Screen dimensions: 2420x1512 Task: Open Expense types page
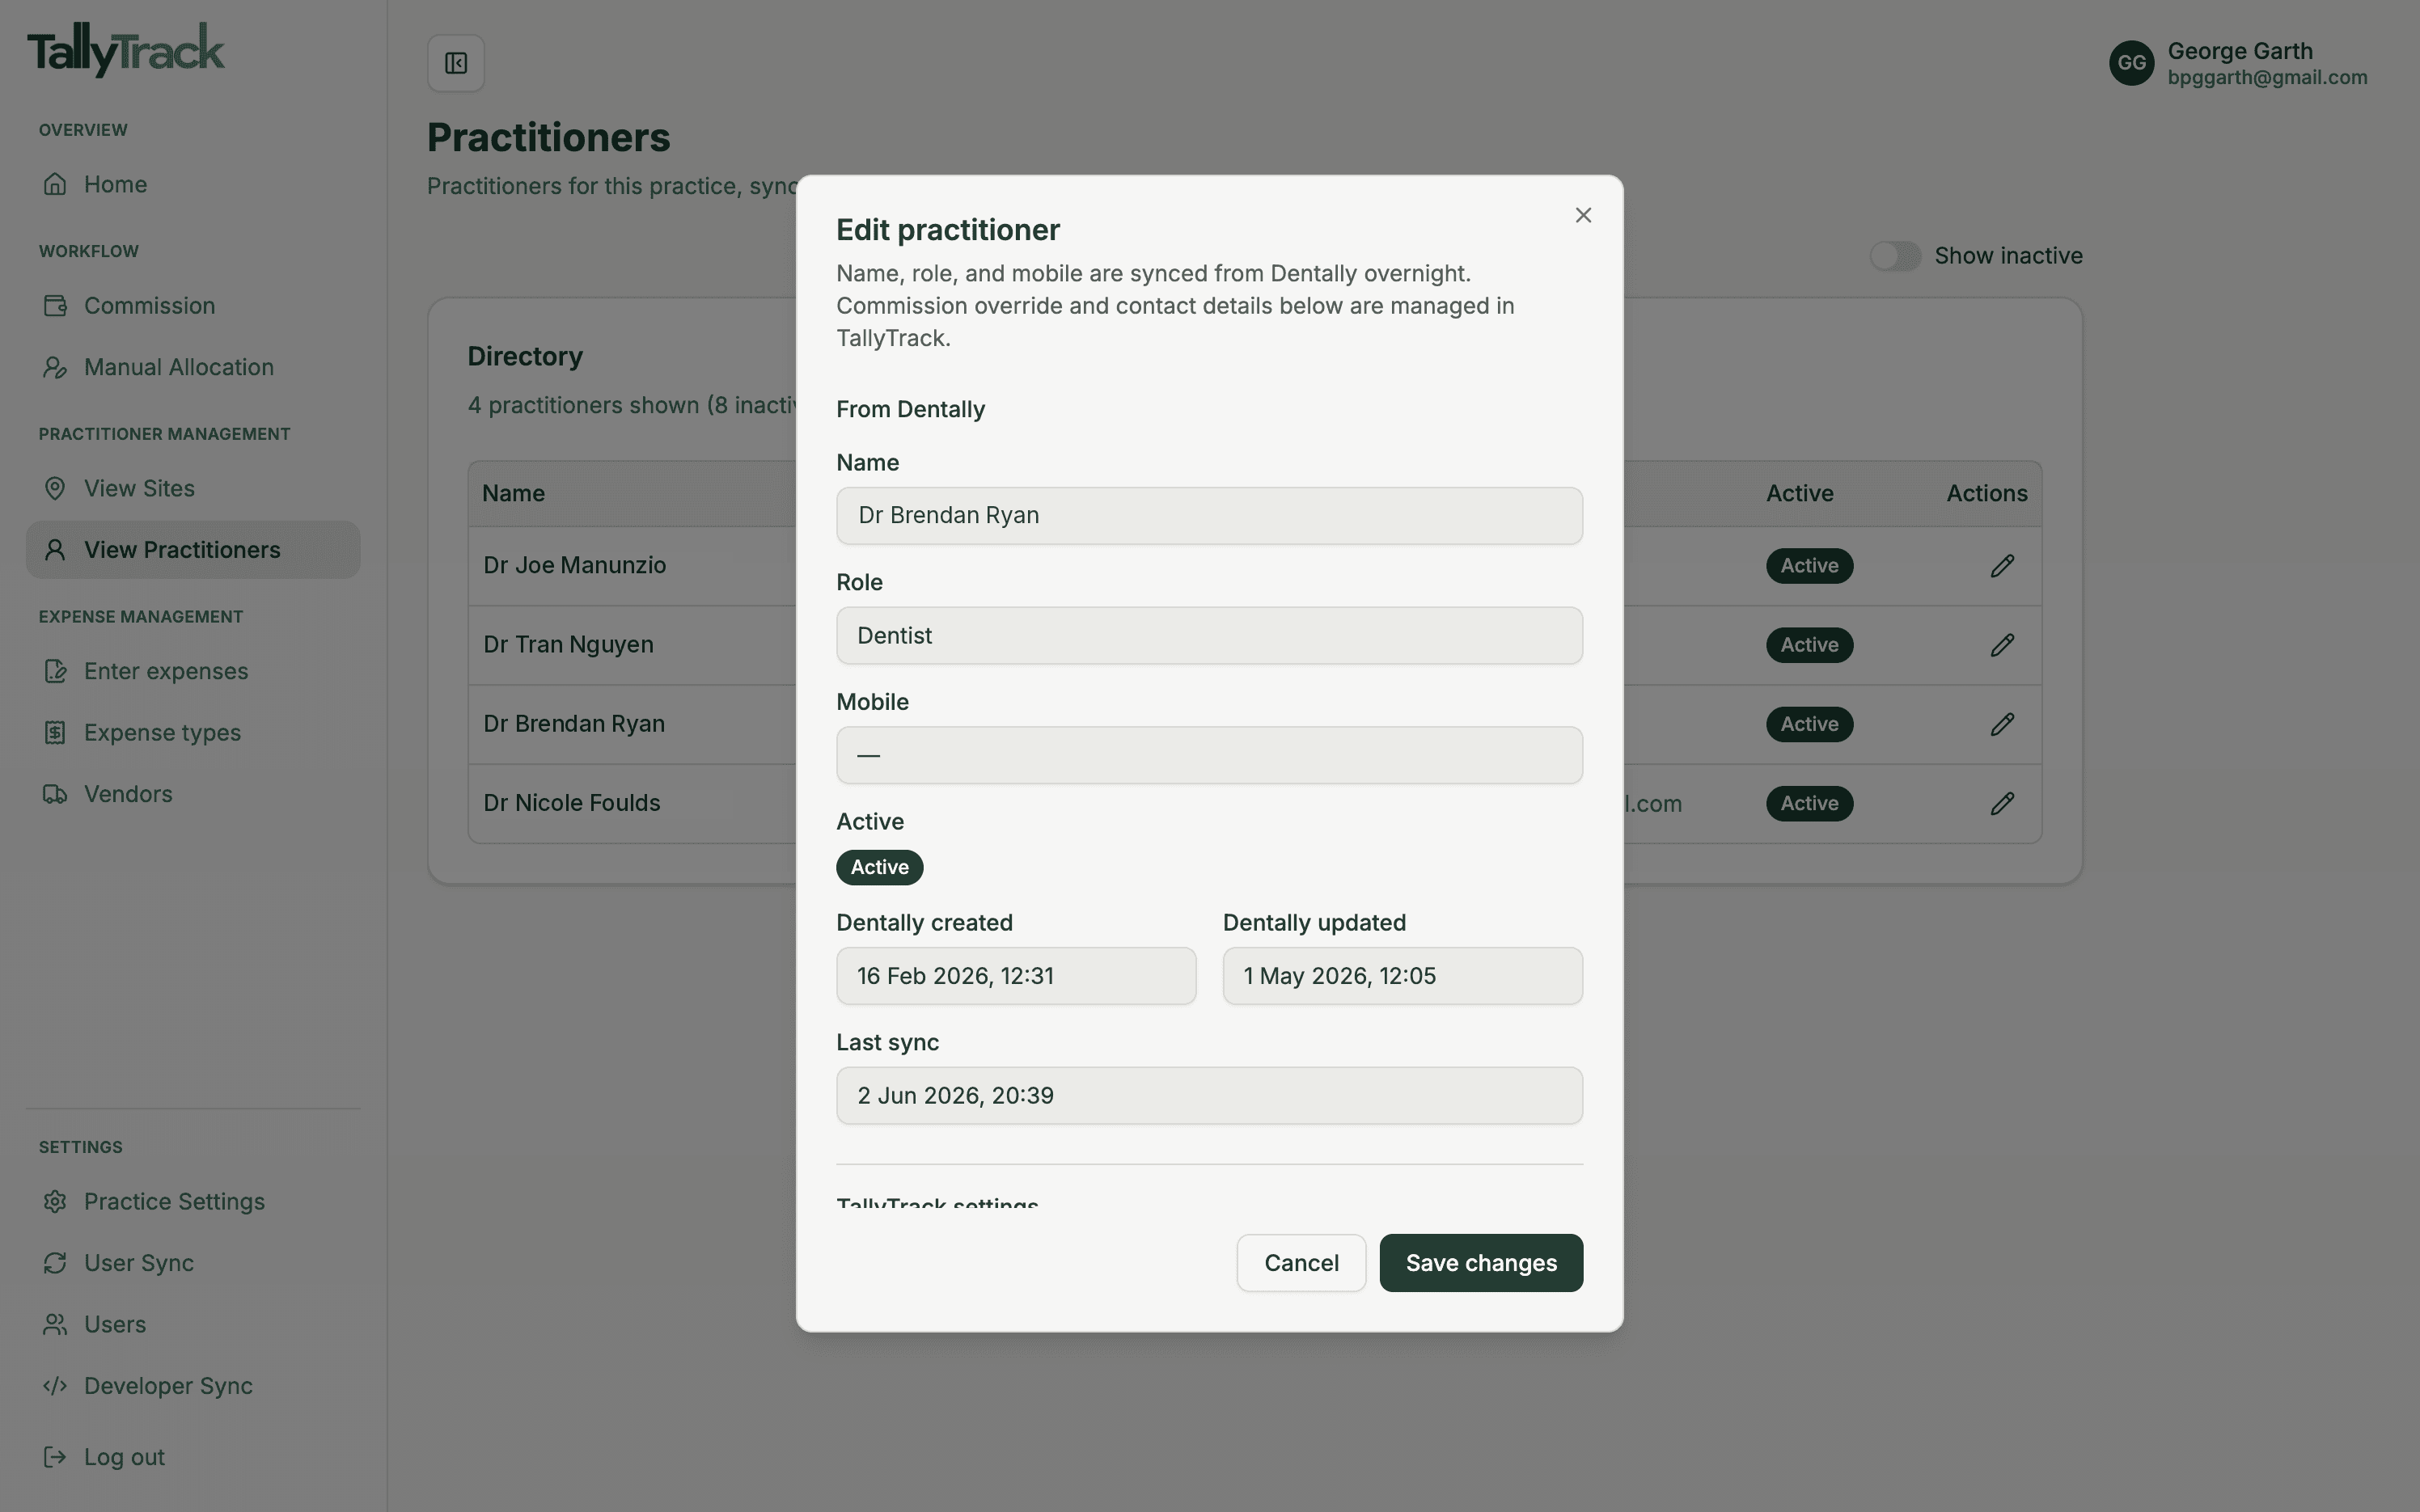click(193, 732)
